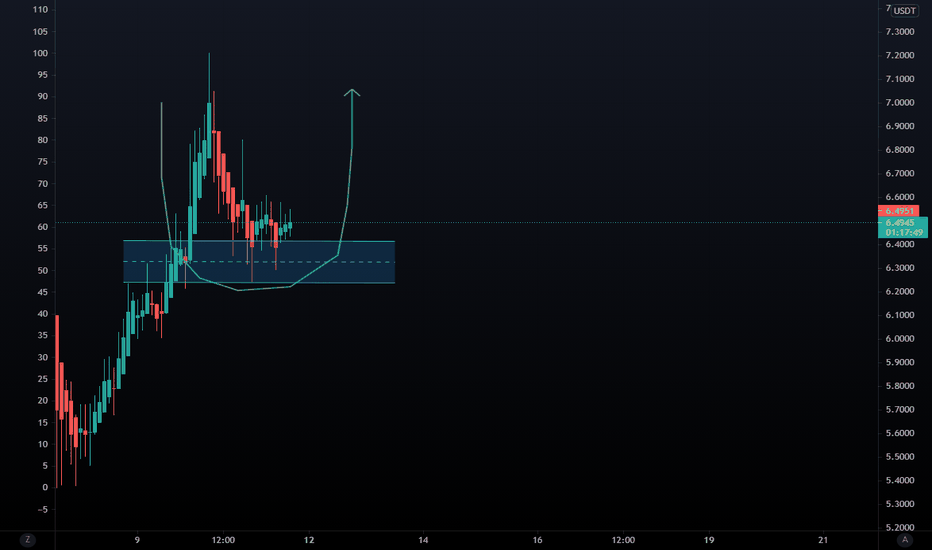
Task: Click the 45 value on left scale
Action: pyautogui.click(x=43, y=292)
